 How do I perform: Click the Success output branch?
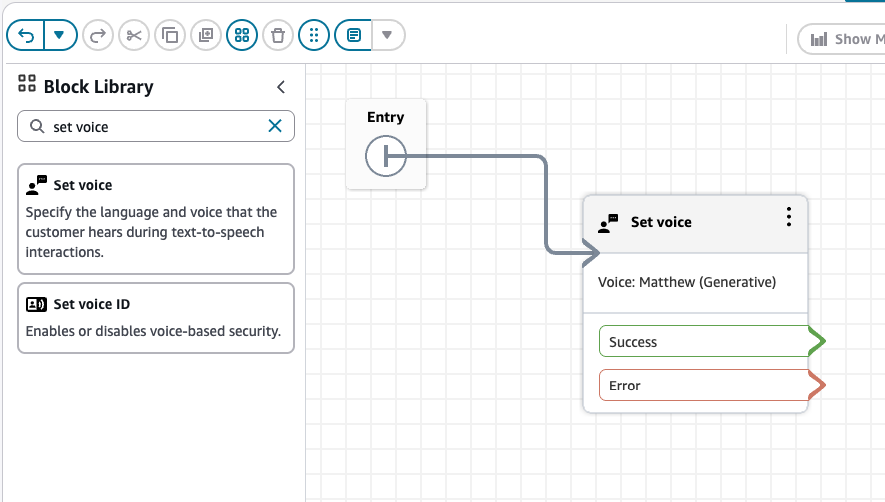(705, 342)
